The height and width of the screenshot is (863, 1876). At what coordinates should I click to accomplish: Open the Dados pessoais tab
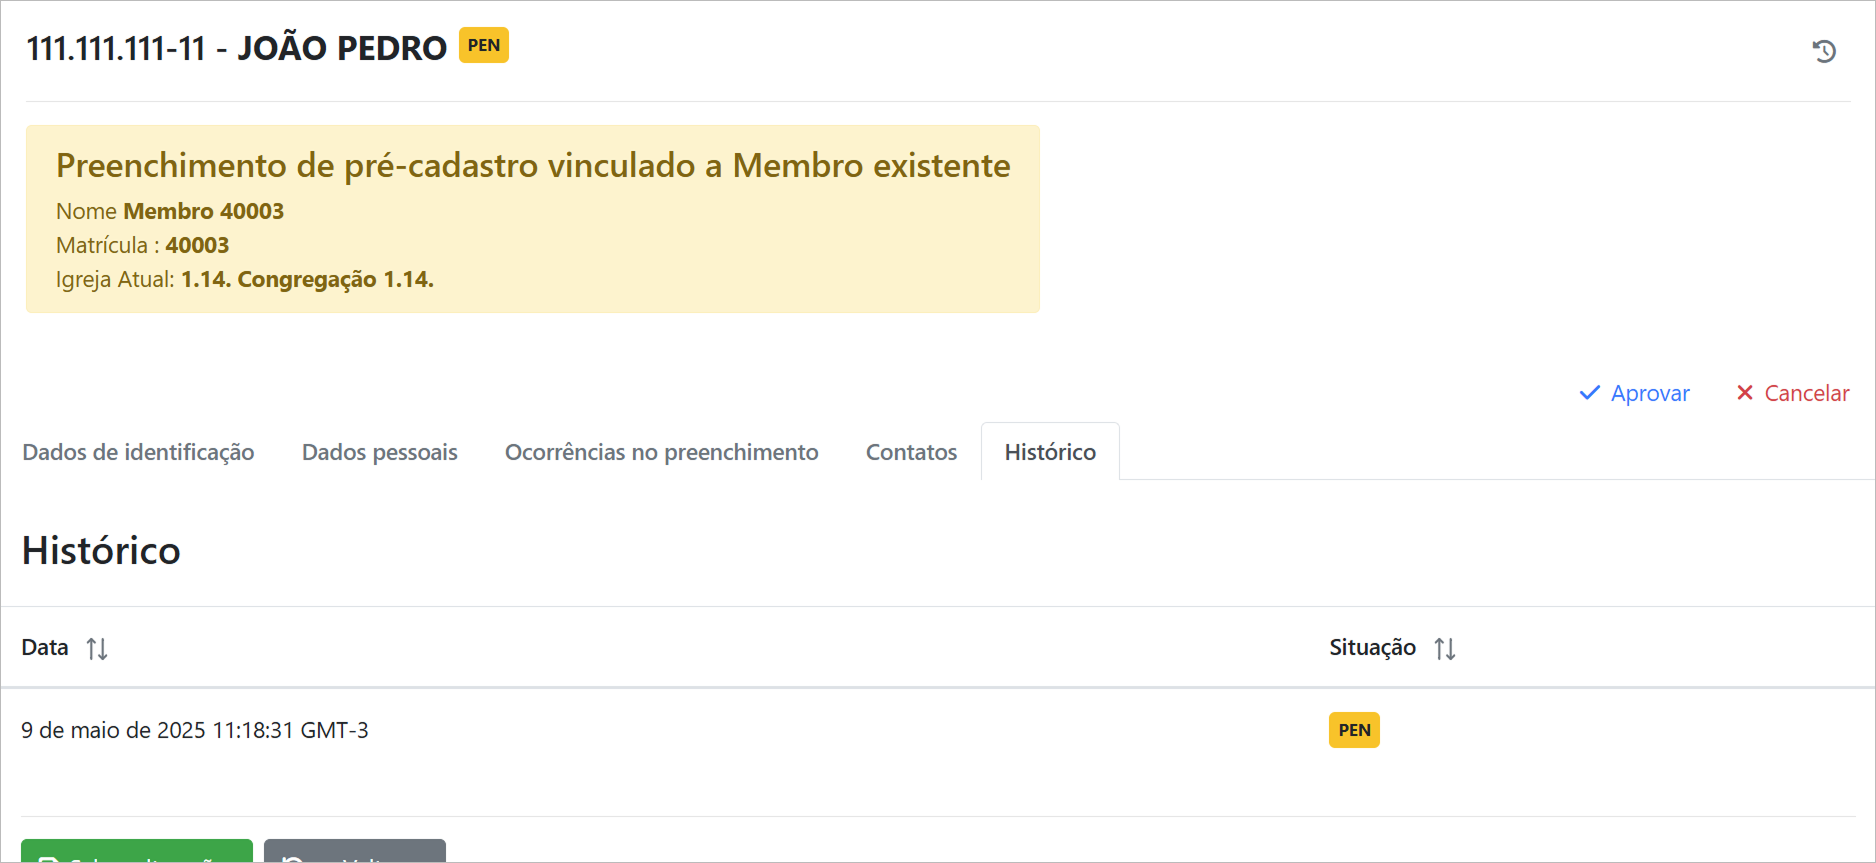coord(380,452)
